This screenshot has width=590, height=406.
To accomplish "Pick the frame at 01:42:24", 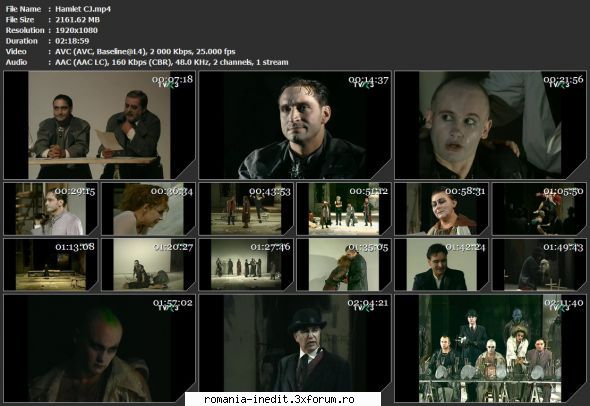I will tap(441, 265).
